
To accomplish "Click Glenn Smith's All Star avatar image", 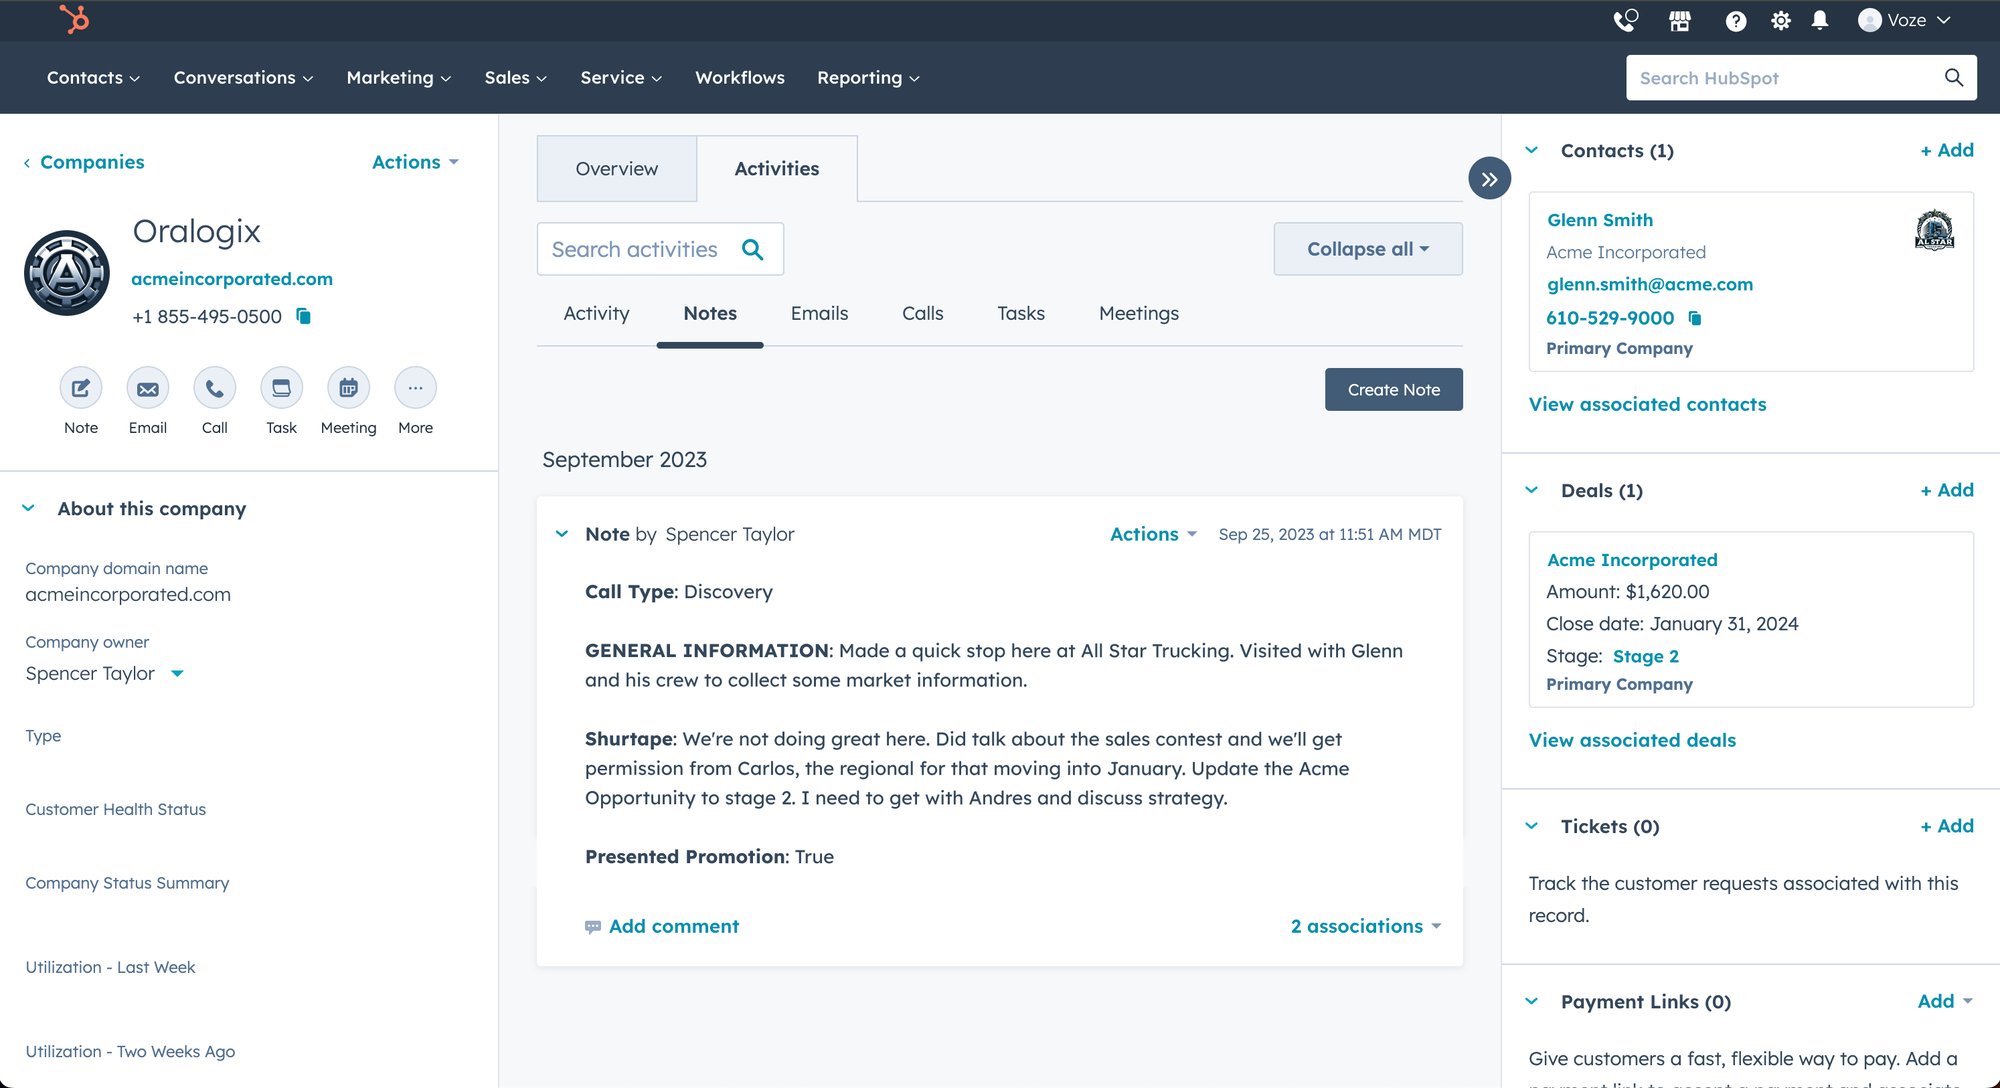I will [x=1934, y=230].
